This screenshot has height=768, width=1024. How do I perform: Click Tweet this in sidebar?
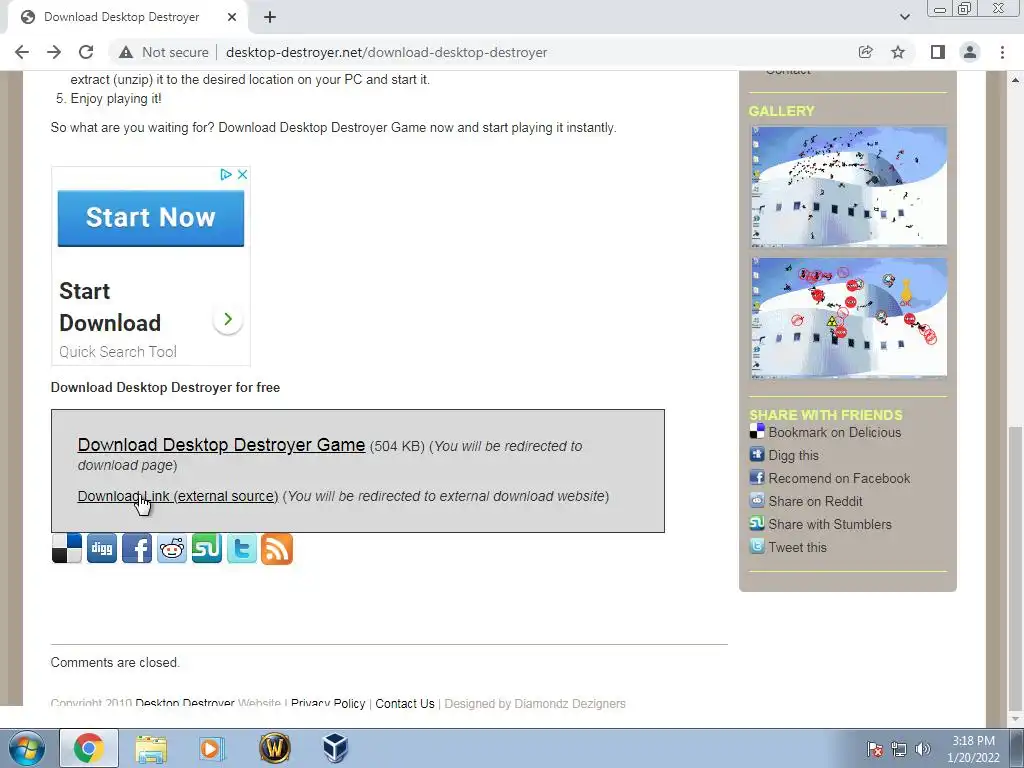(797, 547)
